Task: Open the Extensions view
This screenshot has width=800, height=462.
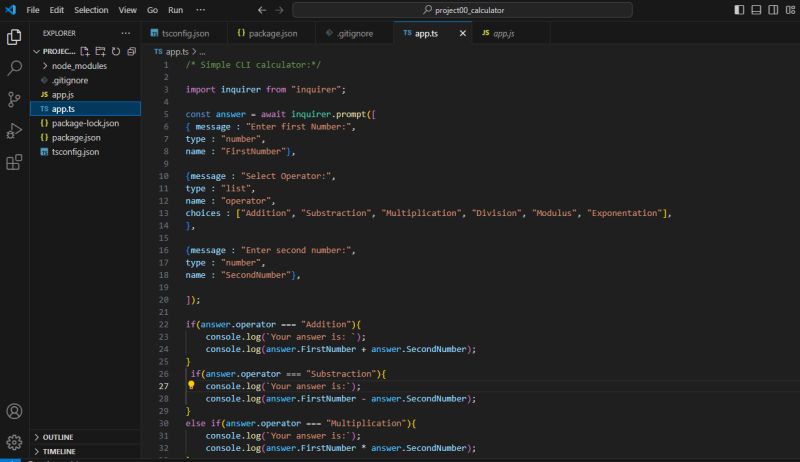Action: [15, 161]
